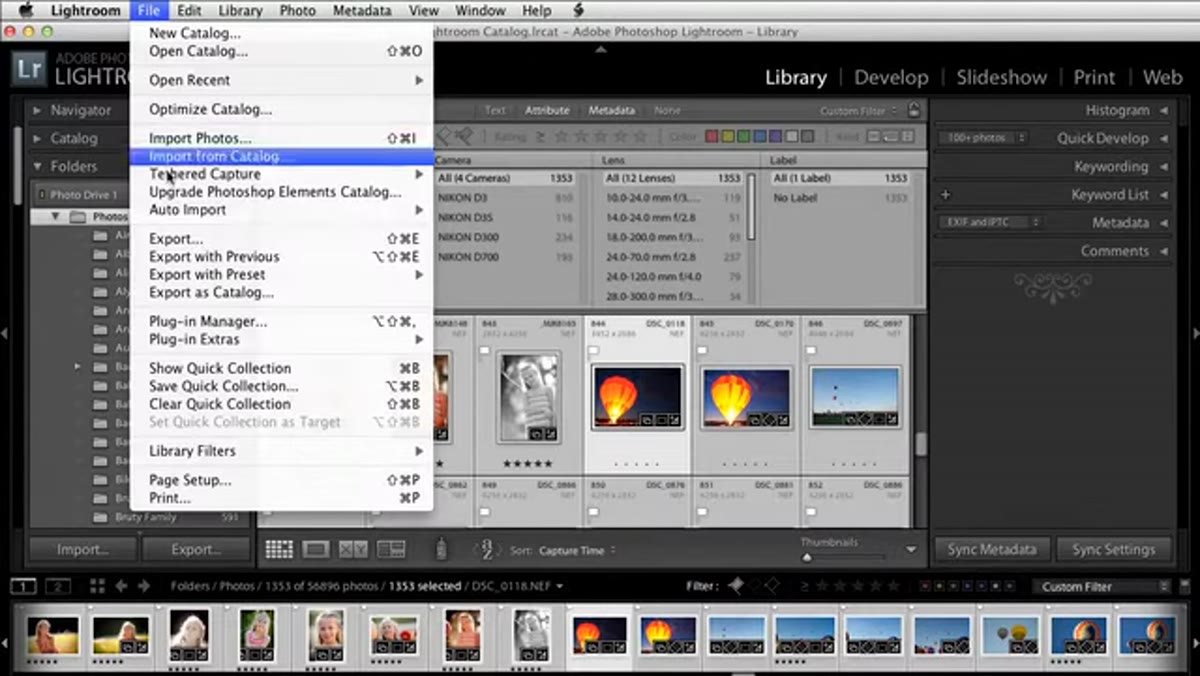Screen dimensions: 1200x676
Task: Filter by red color label
Action: point(712,137)
